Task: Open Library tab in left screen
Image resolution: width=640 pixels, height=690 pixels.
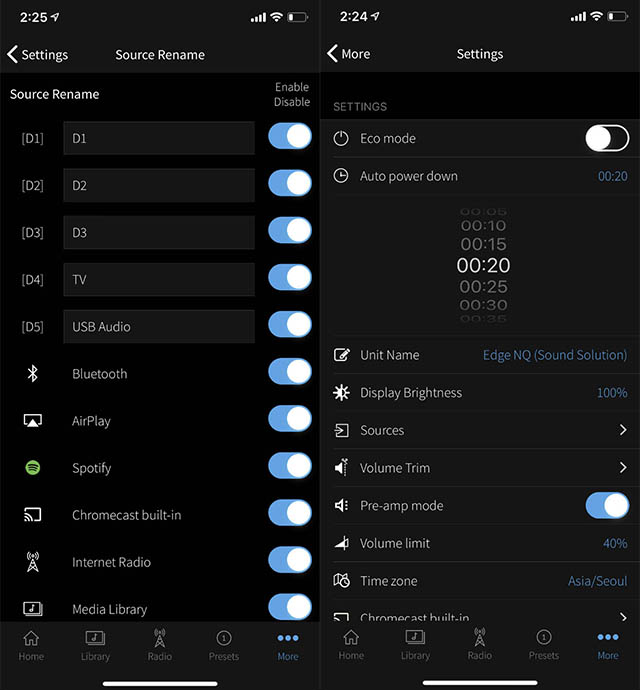Action: point(95,645)
